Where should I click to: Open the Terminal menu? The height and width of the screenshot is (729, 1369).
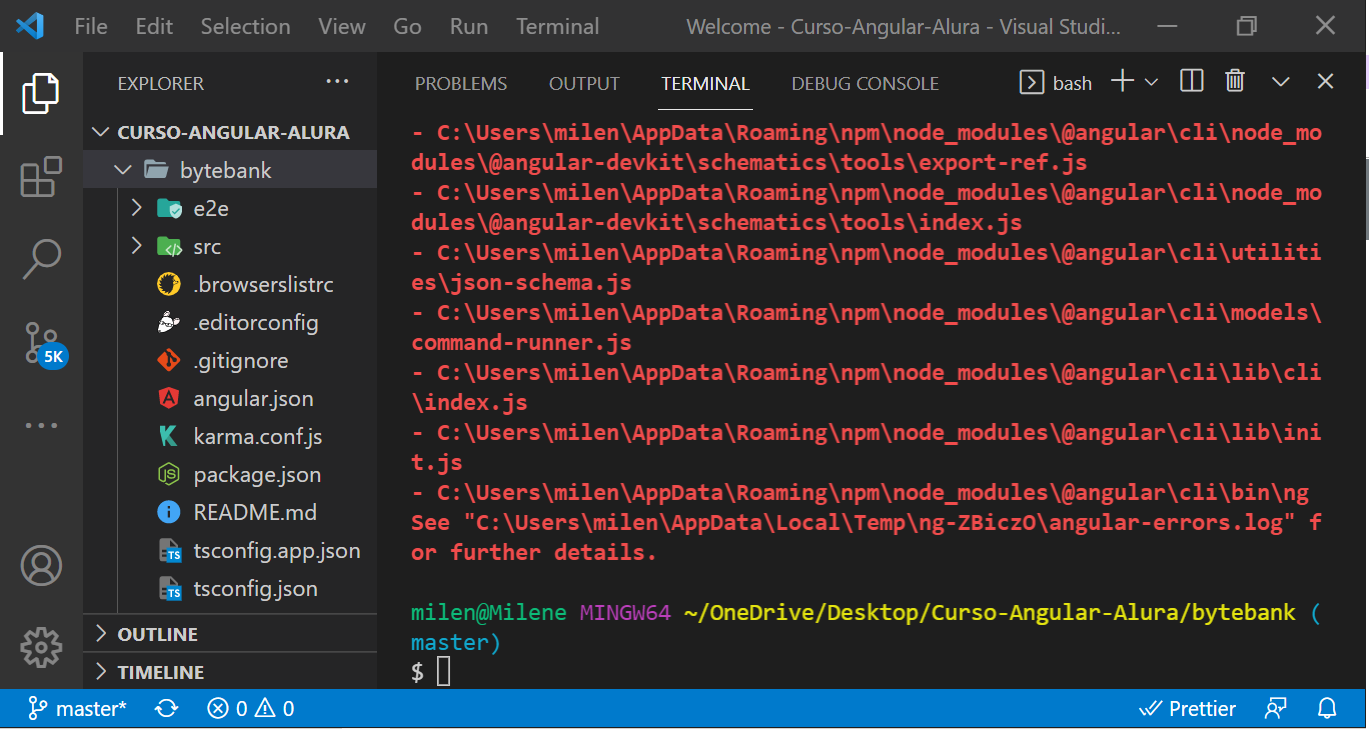tap(558, 26)
